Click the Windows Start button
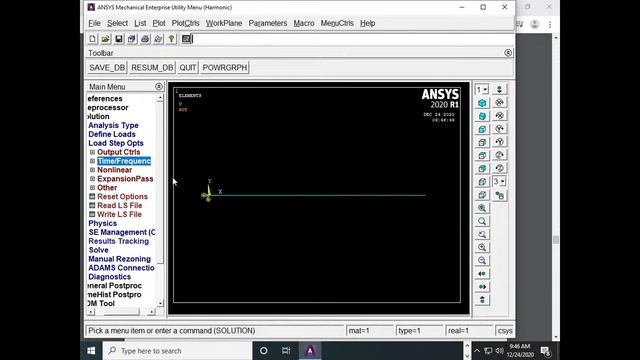 click(x=91, y=351)
